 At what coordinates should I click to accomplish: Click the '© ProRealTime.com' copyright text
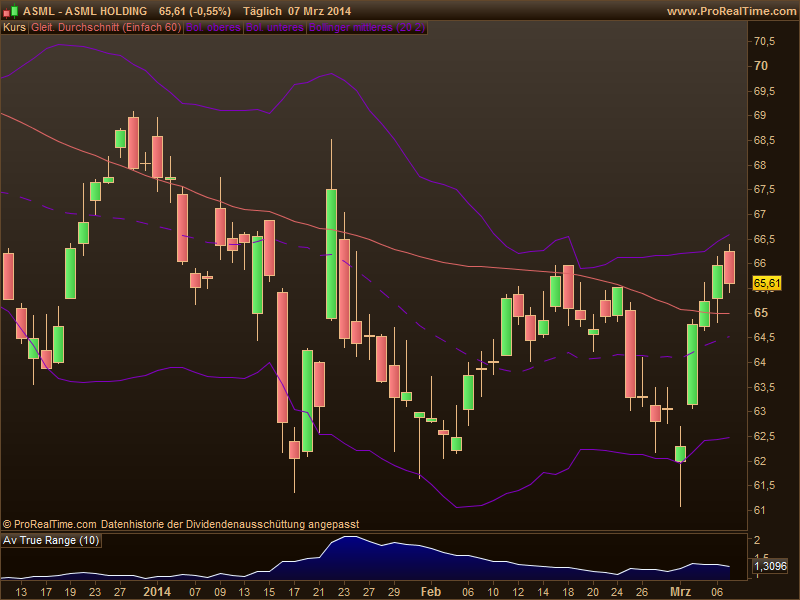49,524
